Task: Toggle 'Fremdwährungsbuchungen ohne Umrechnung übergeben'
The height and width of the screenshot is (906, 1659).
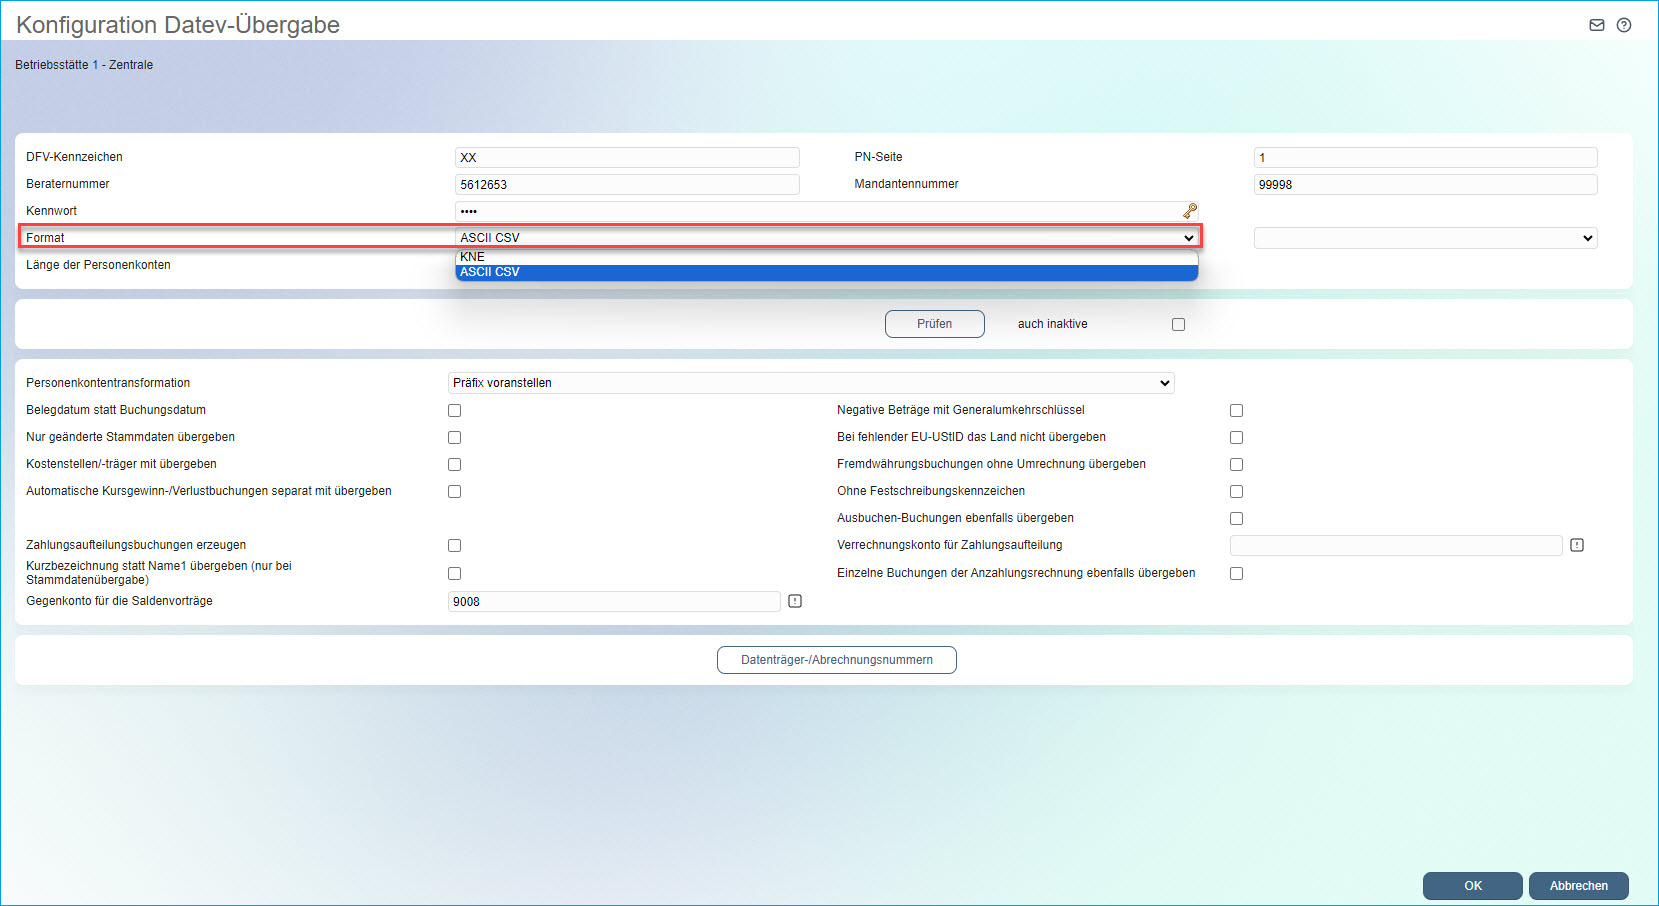Action: tap(1236, 464)
